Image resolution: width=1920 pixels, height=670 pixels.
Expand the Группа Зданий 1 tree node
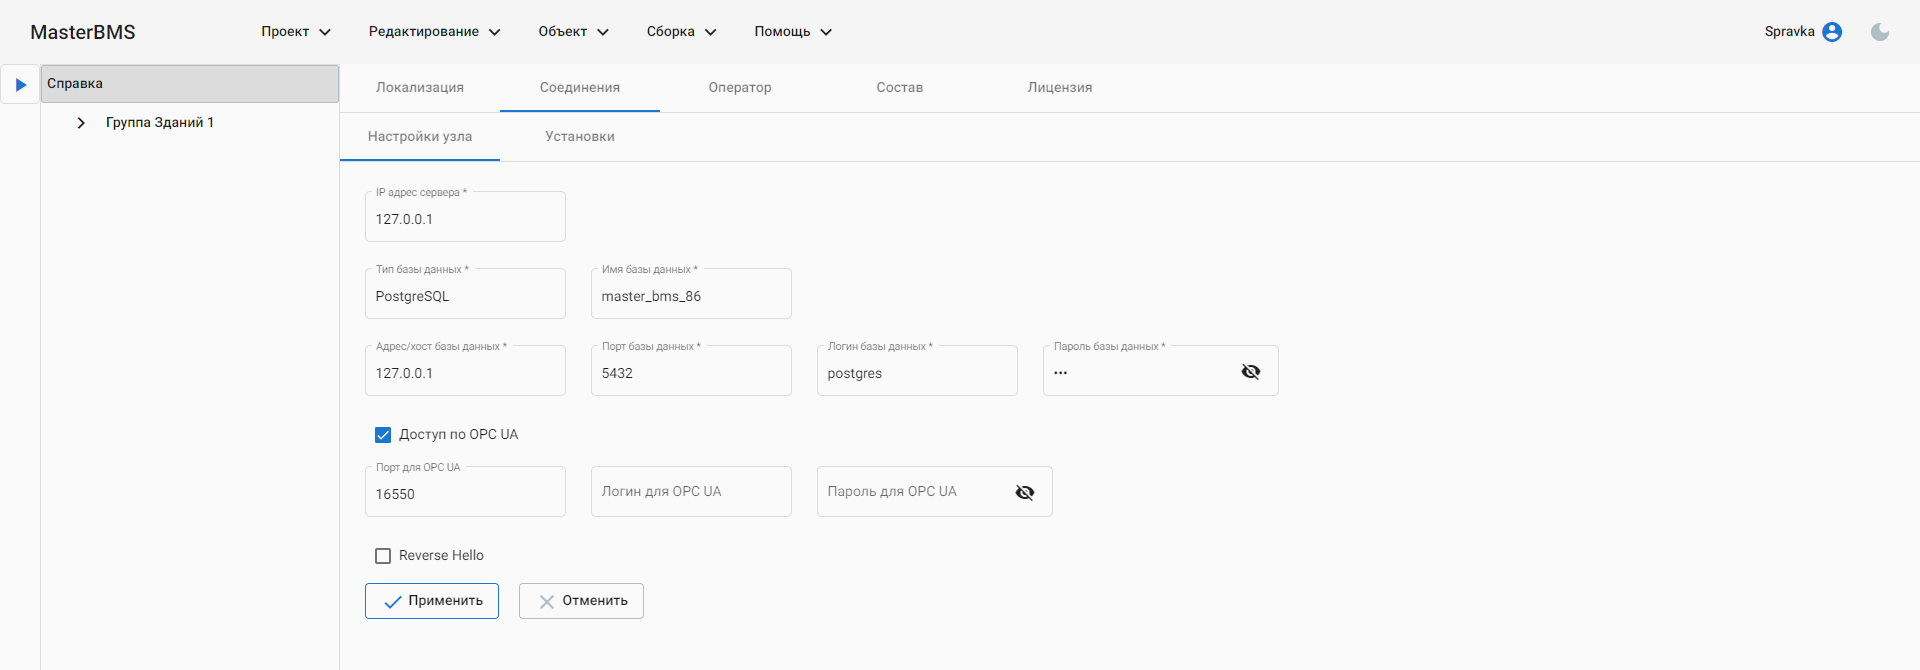tap(81, 123)
